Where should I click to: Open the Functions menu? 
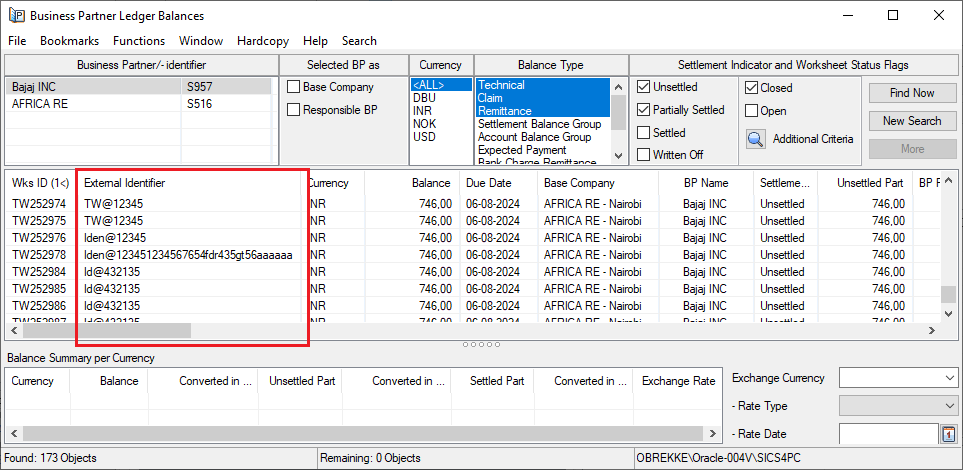(139, 41)
